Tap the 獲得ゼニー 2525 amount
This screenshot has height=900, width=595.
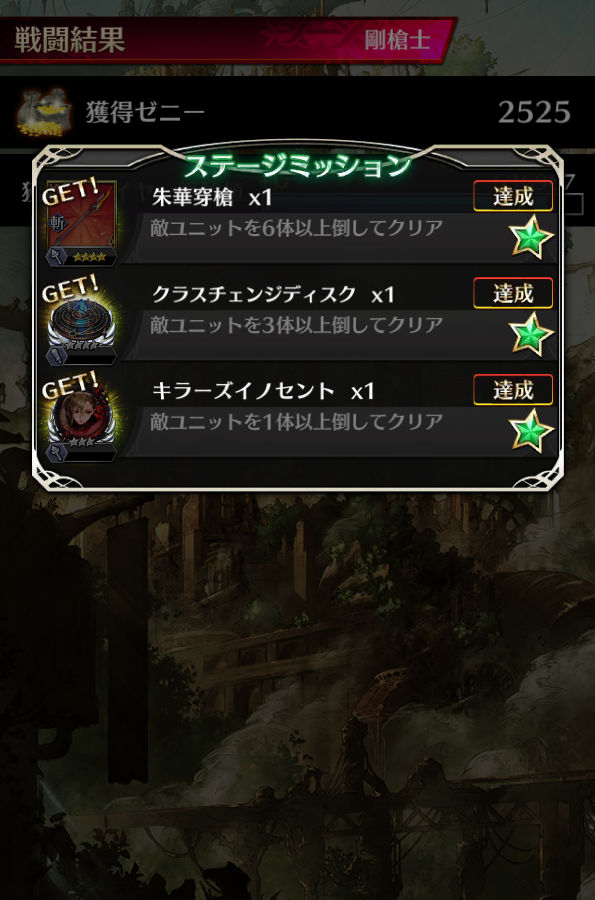pos(534,112)
